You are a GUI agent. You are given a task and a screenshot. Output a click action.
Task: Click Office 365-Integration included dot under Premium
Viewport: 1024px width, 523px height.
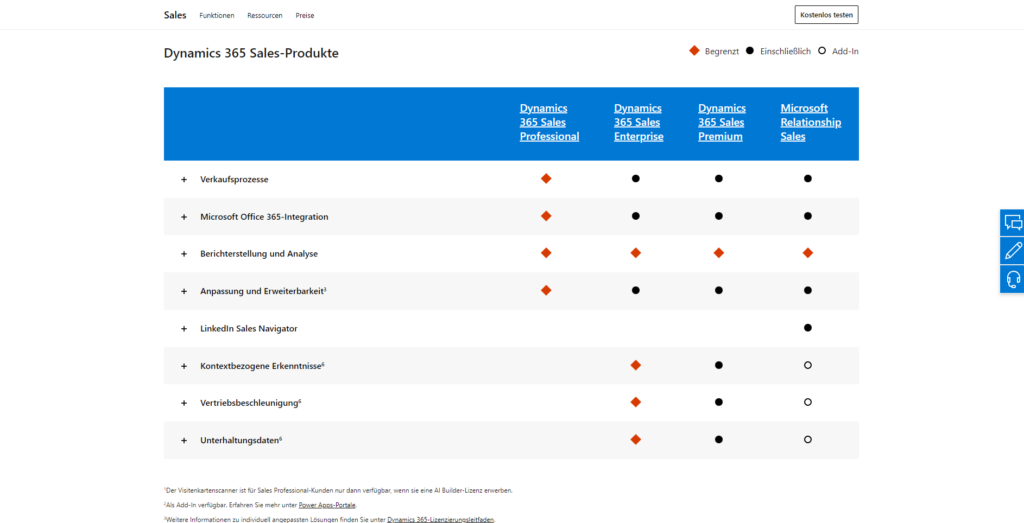coord(718,216)
